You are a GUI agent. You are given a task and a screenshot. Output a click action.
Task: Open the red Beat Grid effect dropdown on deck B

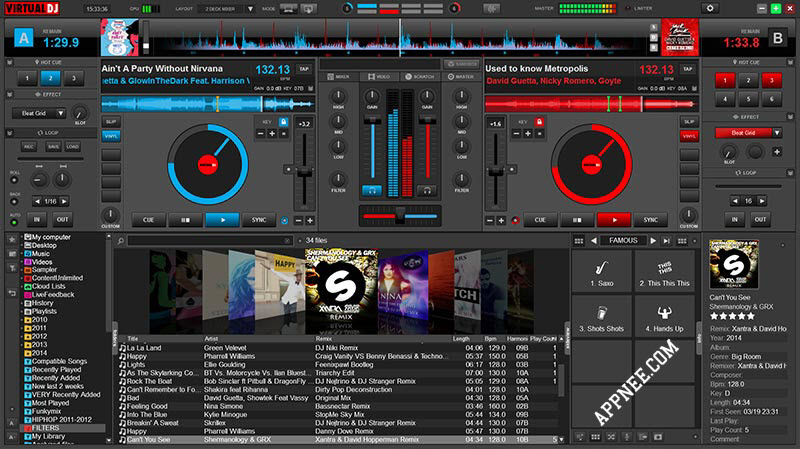(x=777, y=133)
